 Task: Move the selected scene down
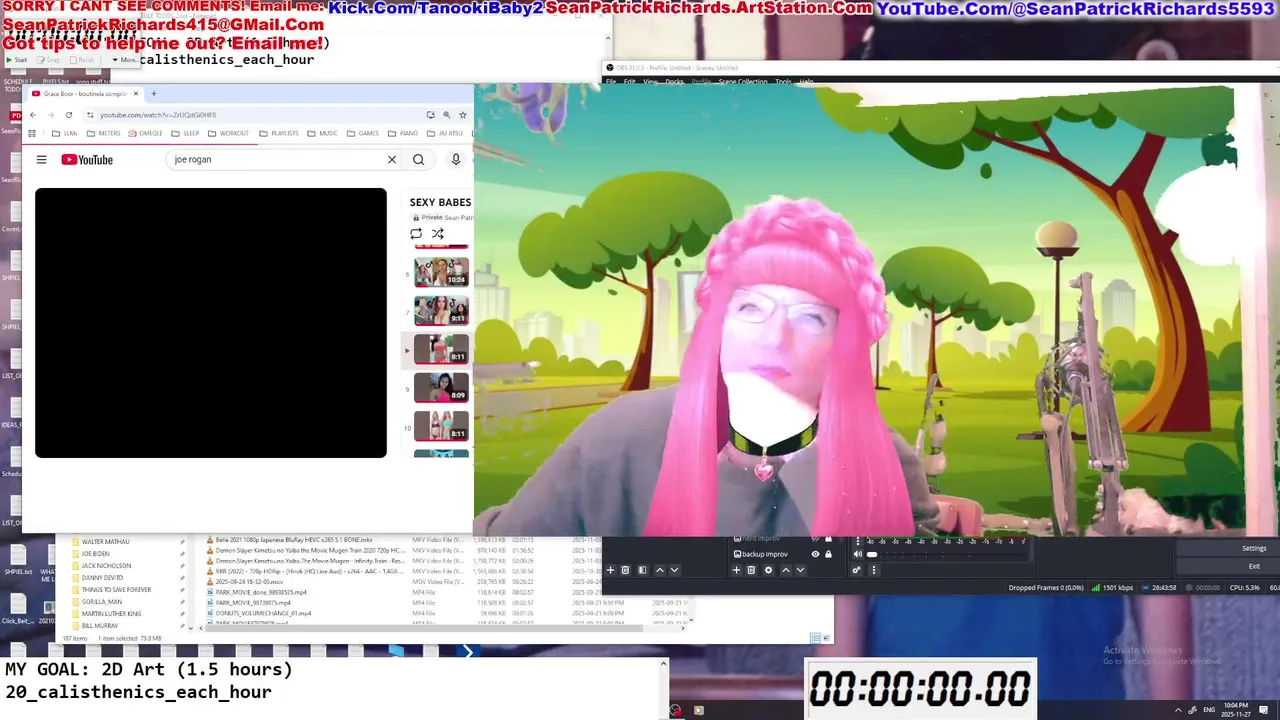[x=674, y=570]
